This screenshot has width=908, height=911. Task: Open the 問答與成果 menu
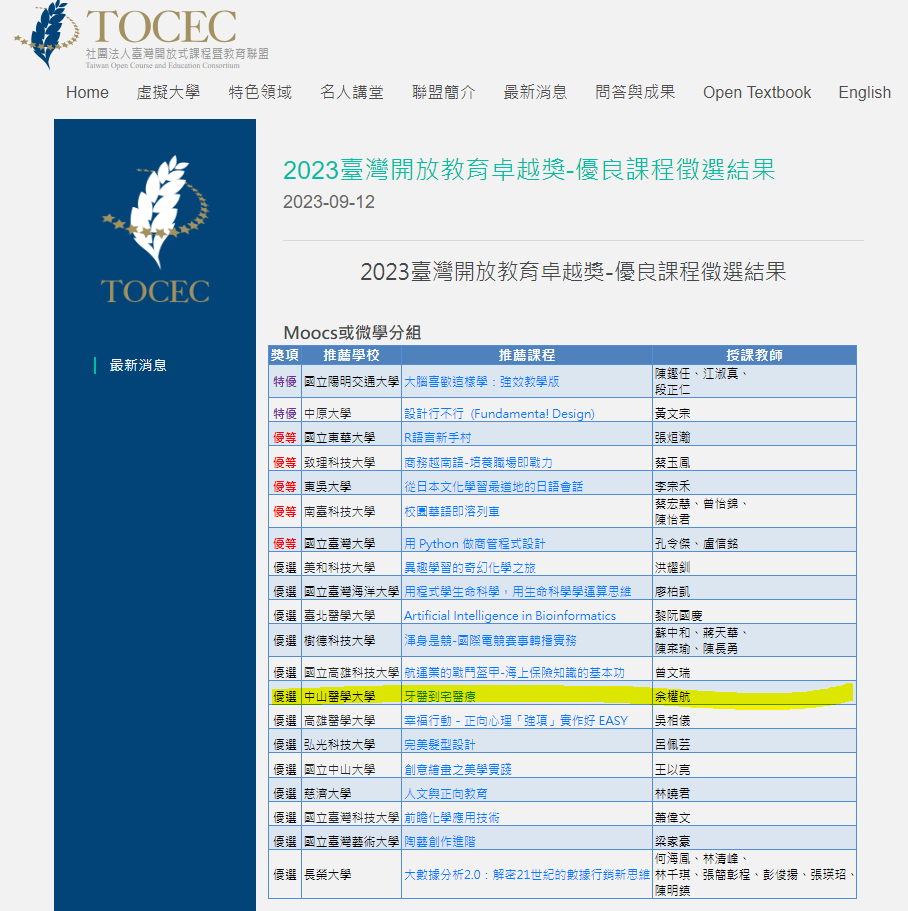point(635,92)
